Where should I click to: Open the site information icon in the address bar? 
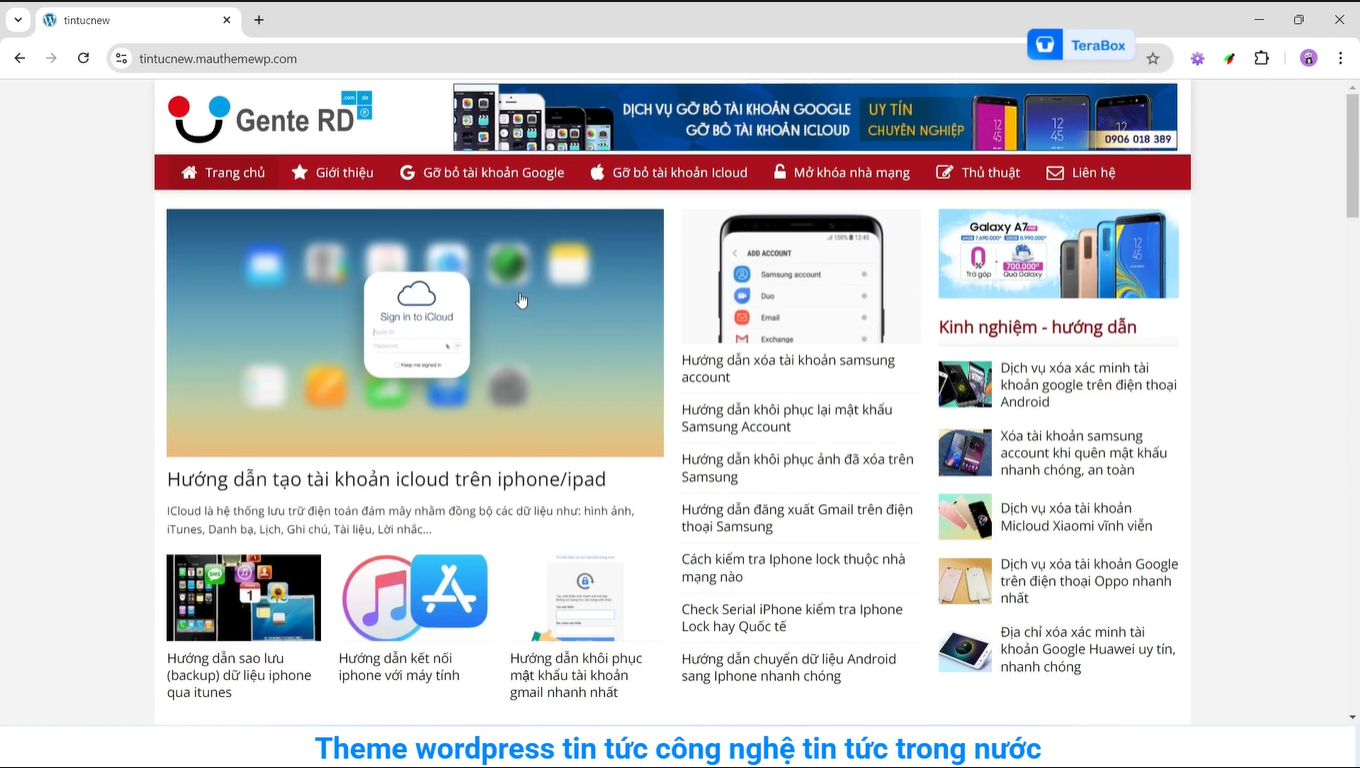(x=121, y=58)
